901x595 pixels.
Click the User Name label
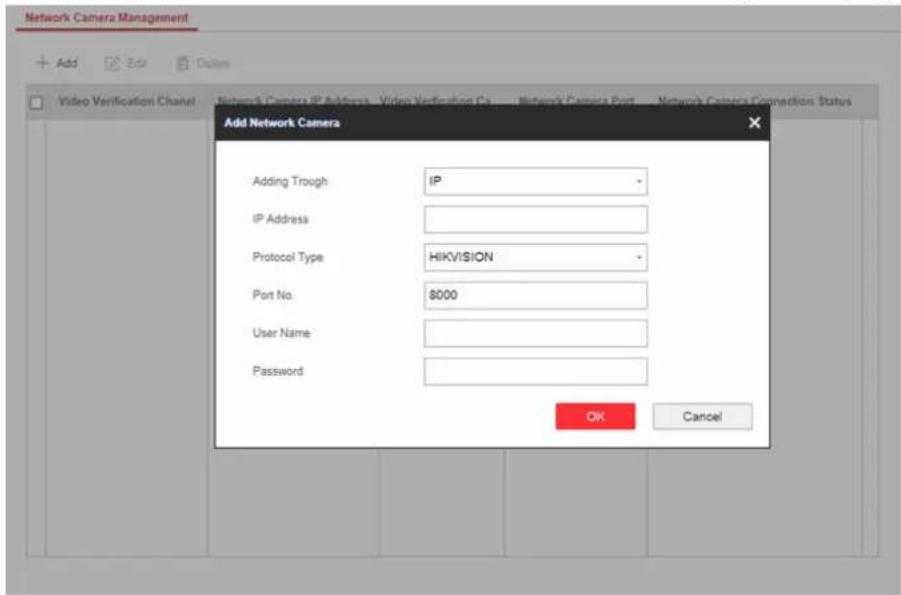282,333
